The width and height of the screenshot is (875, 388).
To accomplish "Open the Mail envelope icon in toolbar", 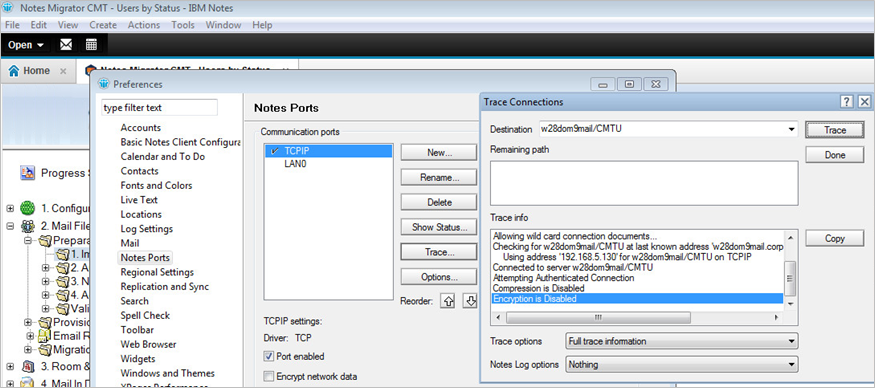I will [66, 45].
